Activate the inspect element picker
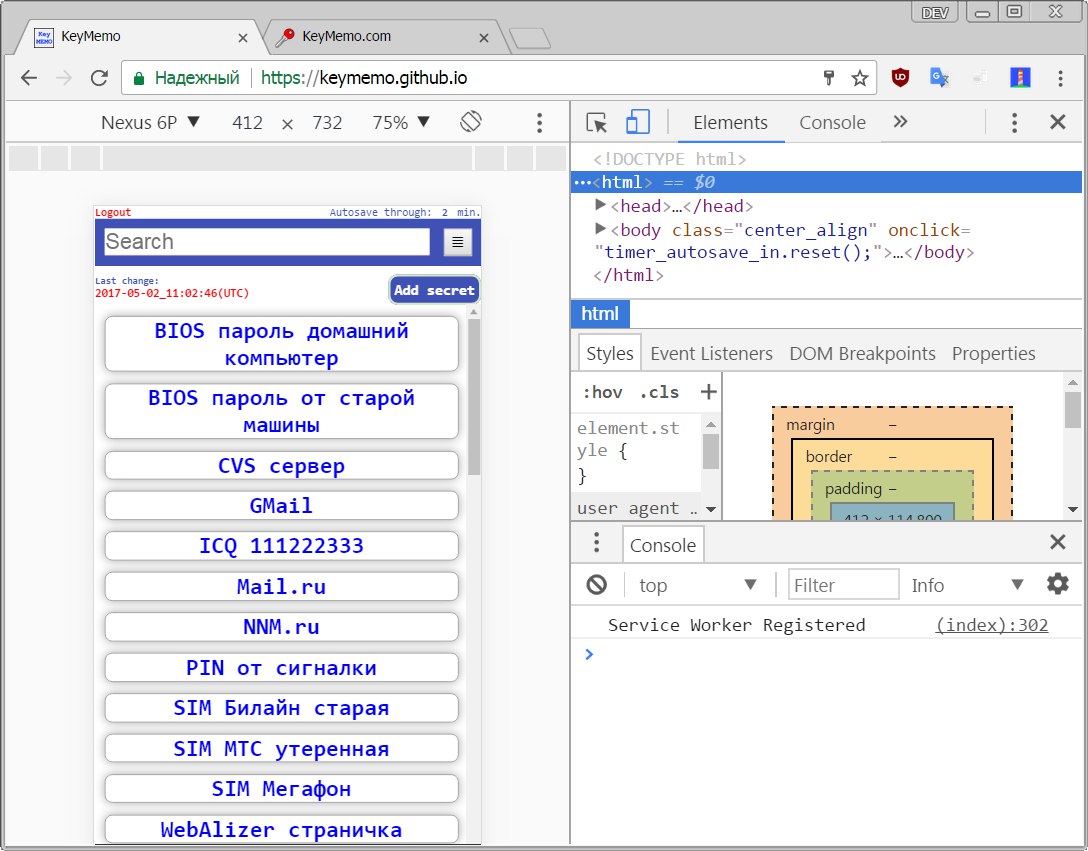 point(597,122)
